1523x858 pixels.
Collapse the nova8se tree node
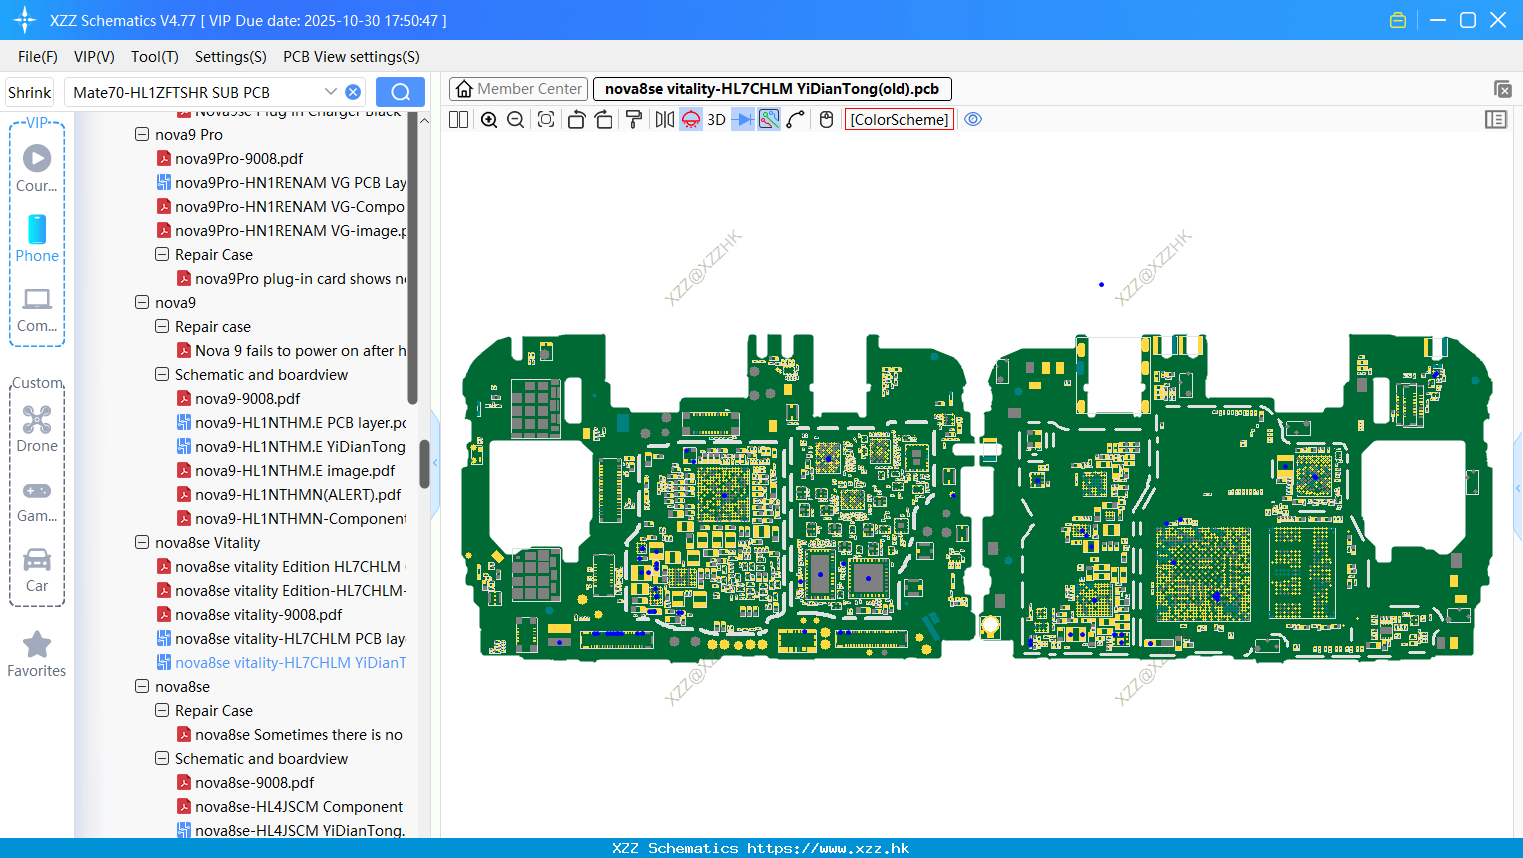point(142,686)
